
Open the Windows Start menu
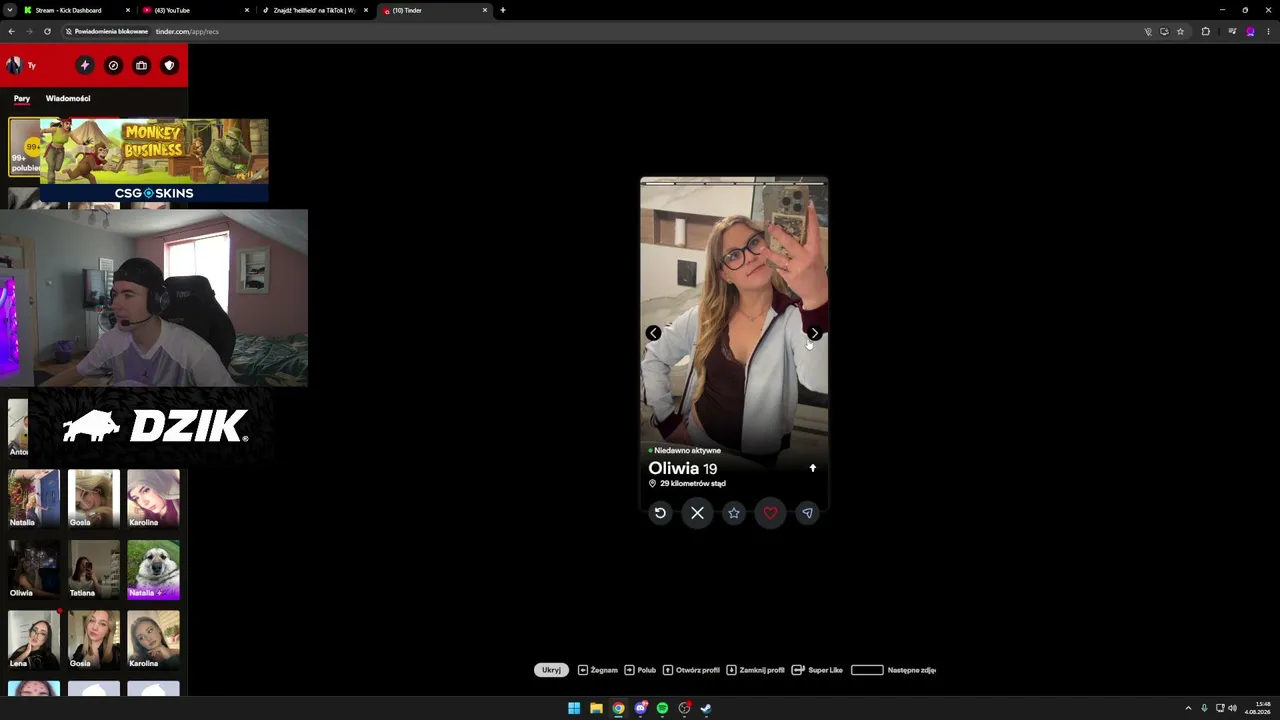click(574, 708)
